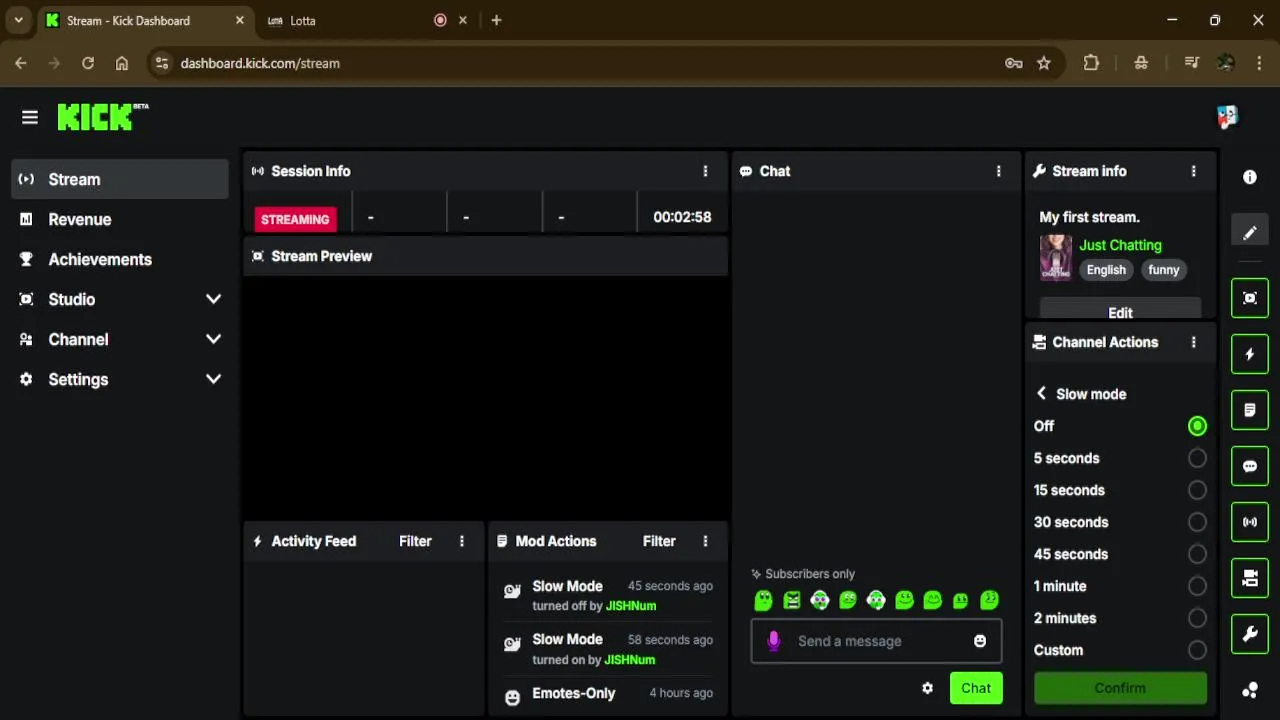Switch to Stream - Kick Dashboard tab
Screen dimensions: 1280x720
coord(145,20)
